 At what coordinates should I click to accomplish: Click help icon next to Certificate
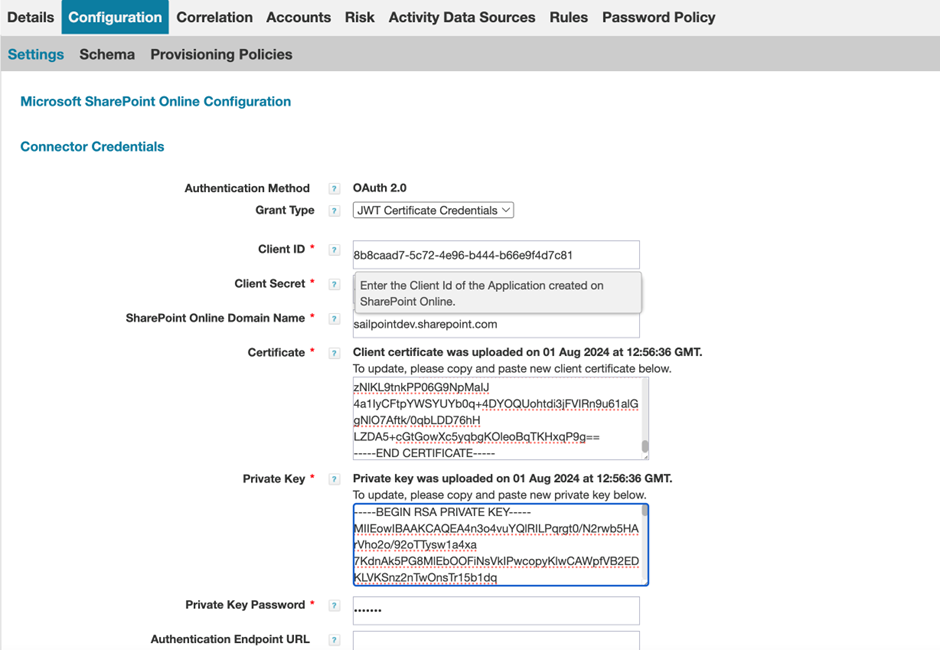(x=334, y=353)
